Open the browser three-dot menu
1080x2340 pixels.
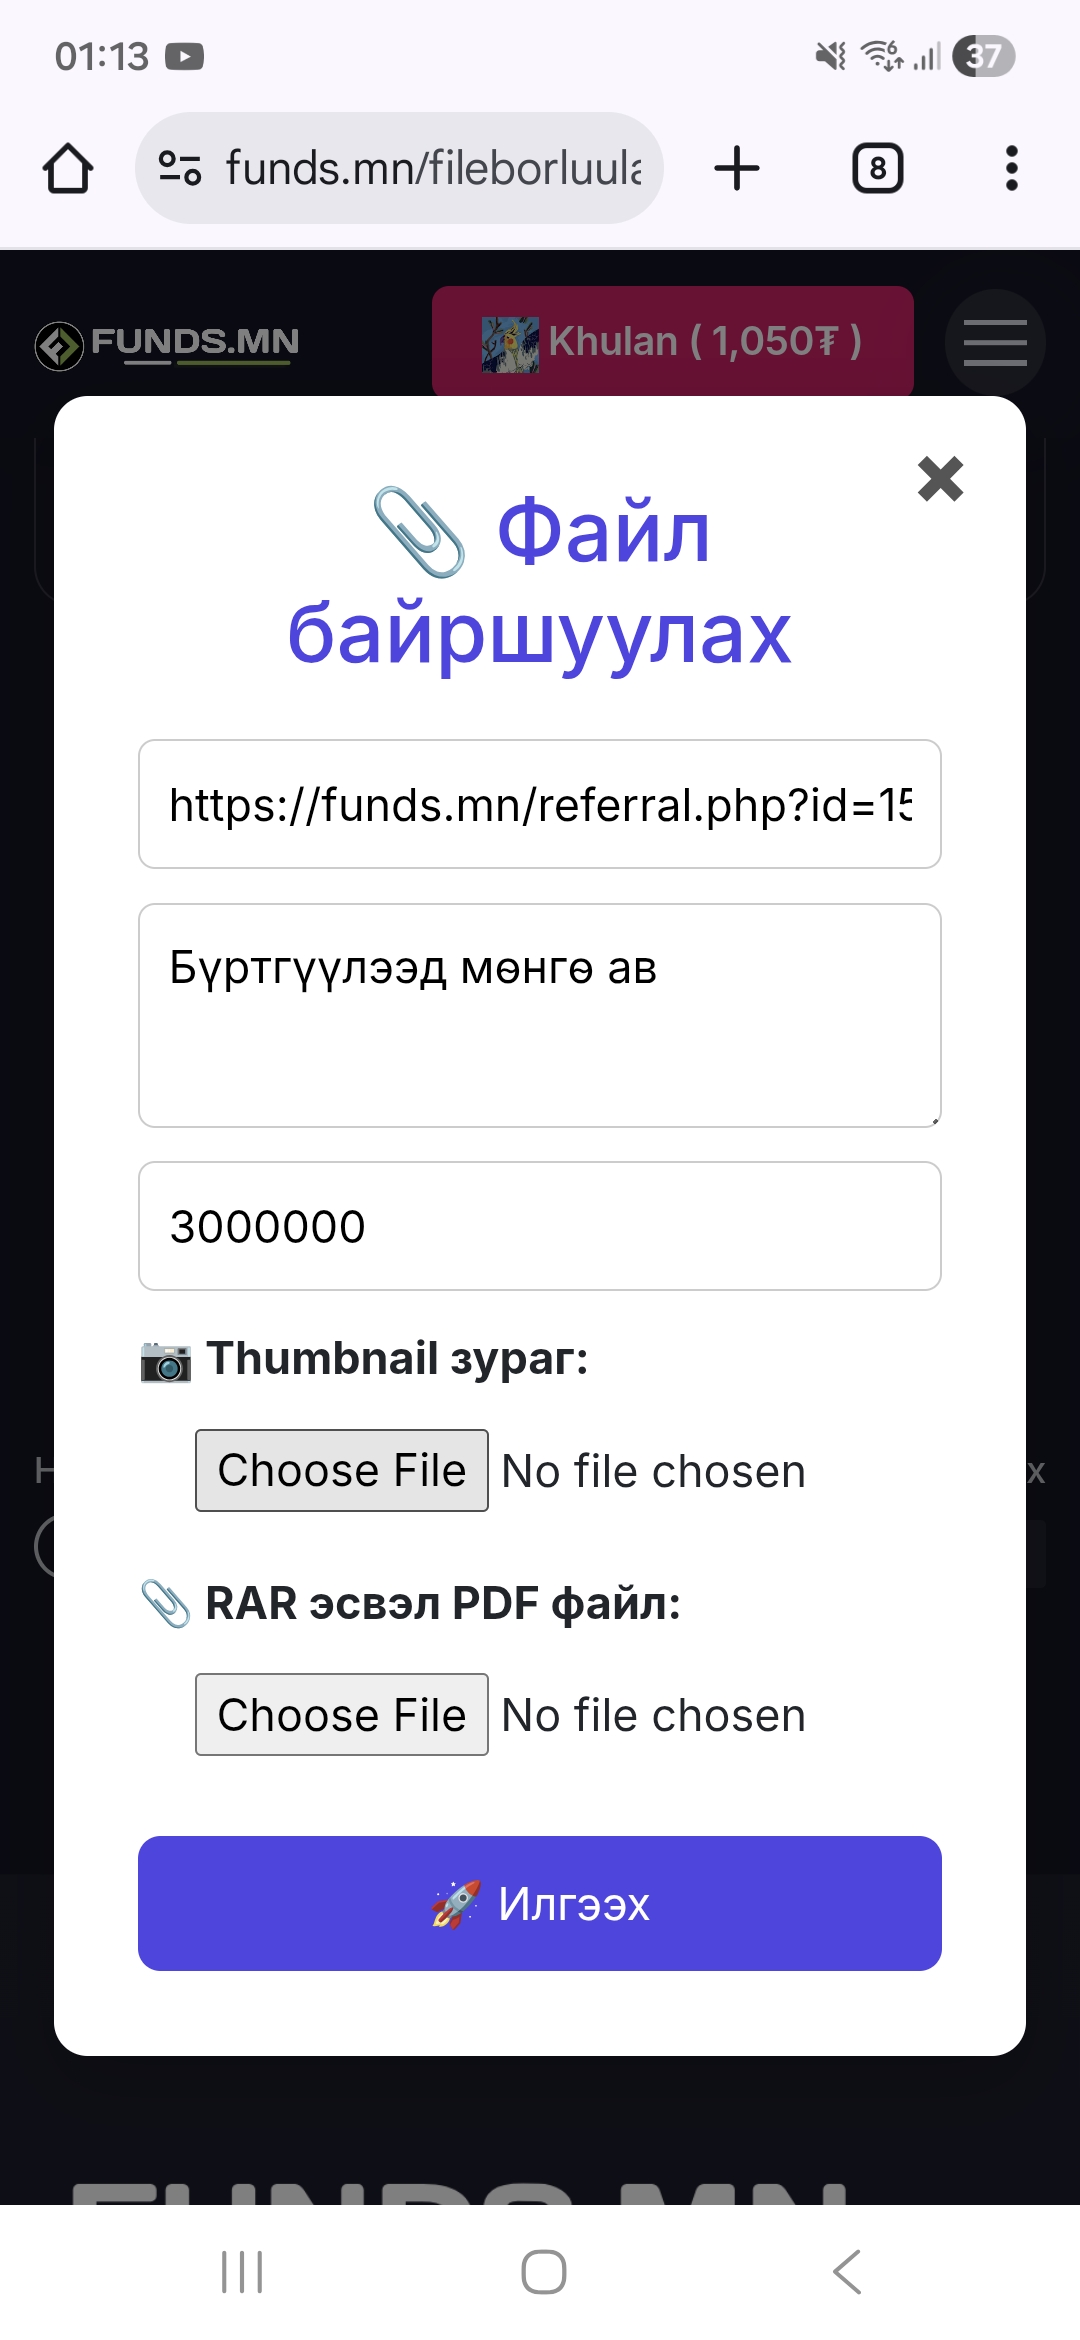[1011, 168]
